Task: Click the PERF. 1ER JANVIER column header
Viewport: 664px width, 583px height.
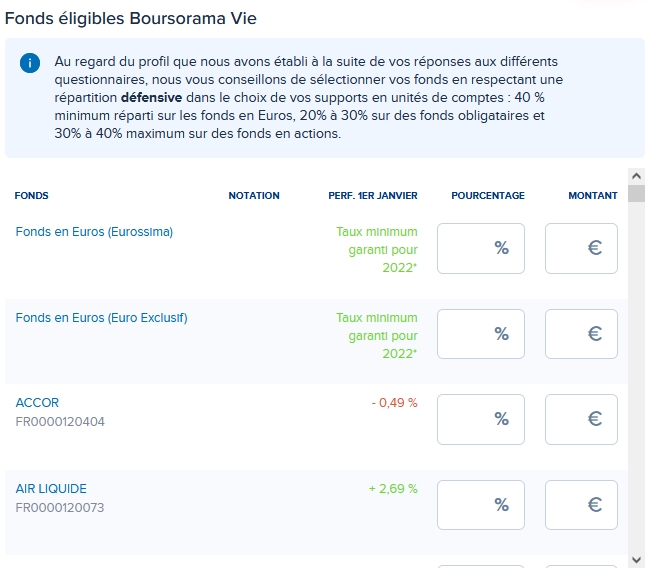Action: [373, 196]
